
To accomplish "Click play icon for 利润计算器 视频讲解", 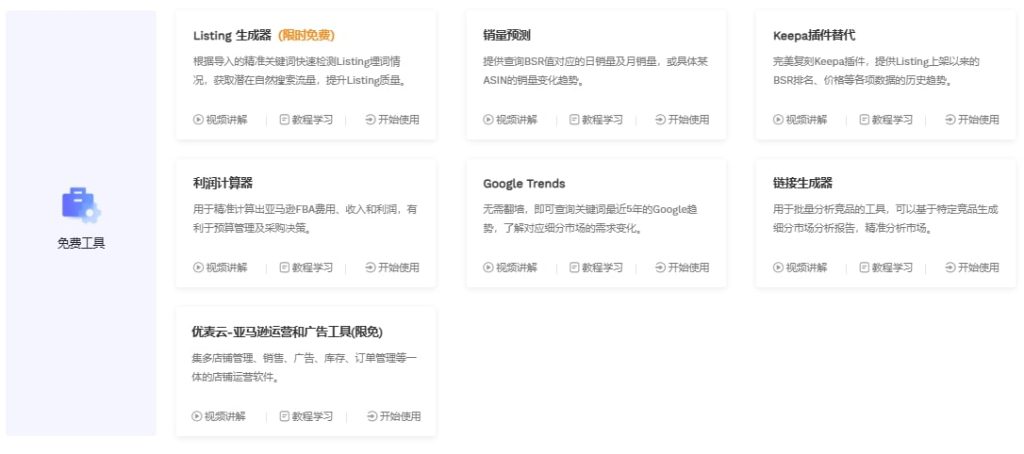I will click(198, 267).
